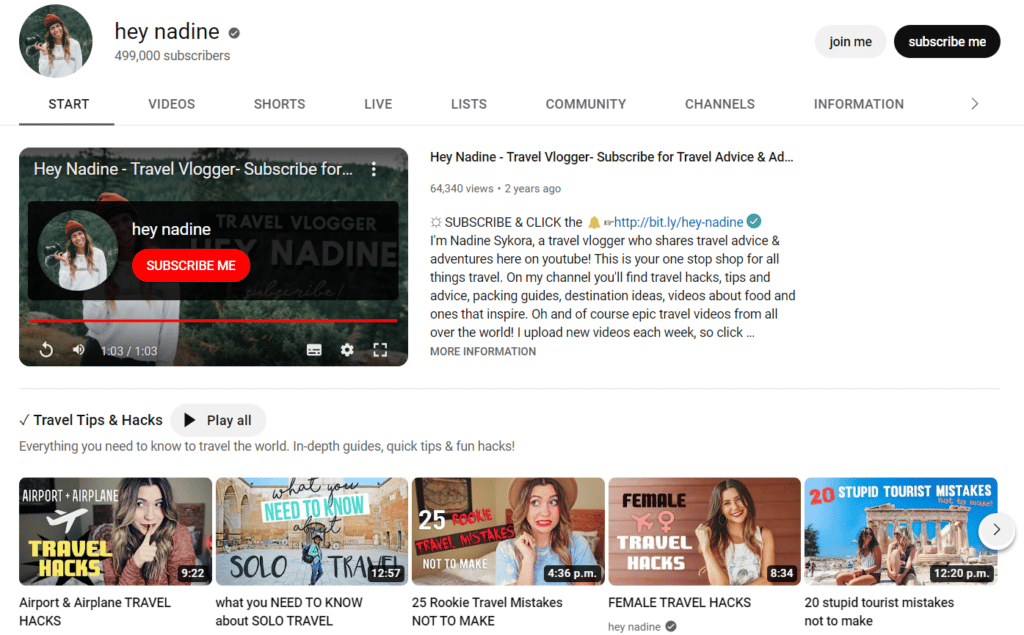Click the 1:03 / 1:03 time display

129,351
